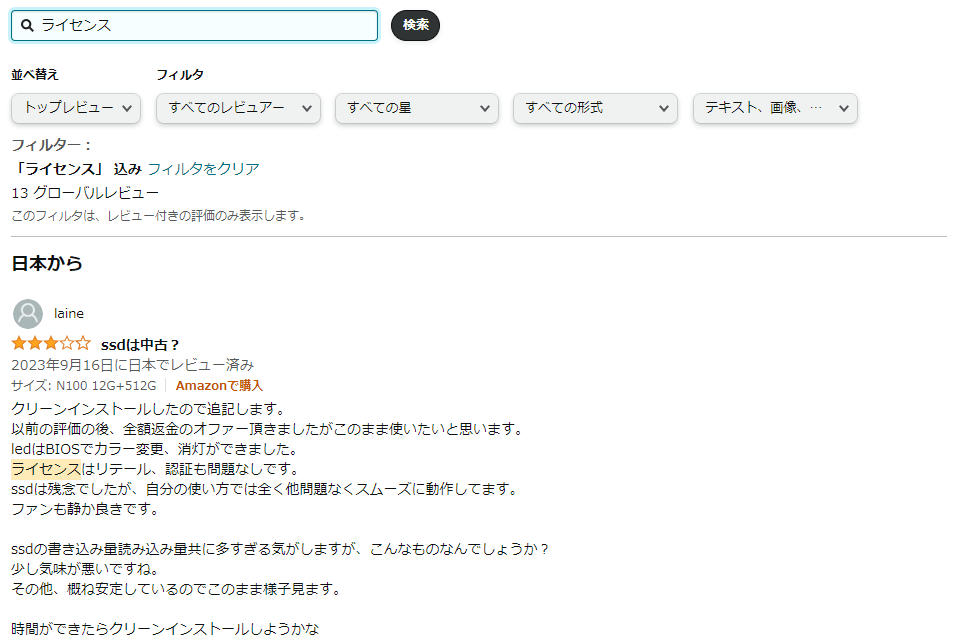Click the サイズ: N100 12G+512G variant text
968x644 pixels.
click(x=84, y=385)
